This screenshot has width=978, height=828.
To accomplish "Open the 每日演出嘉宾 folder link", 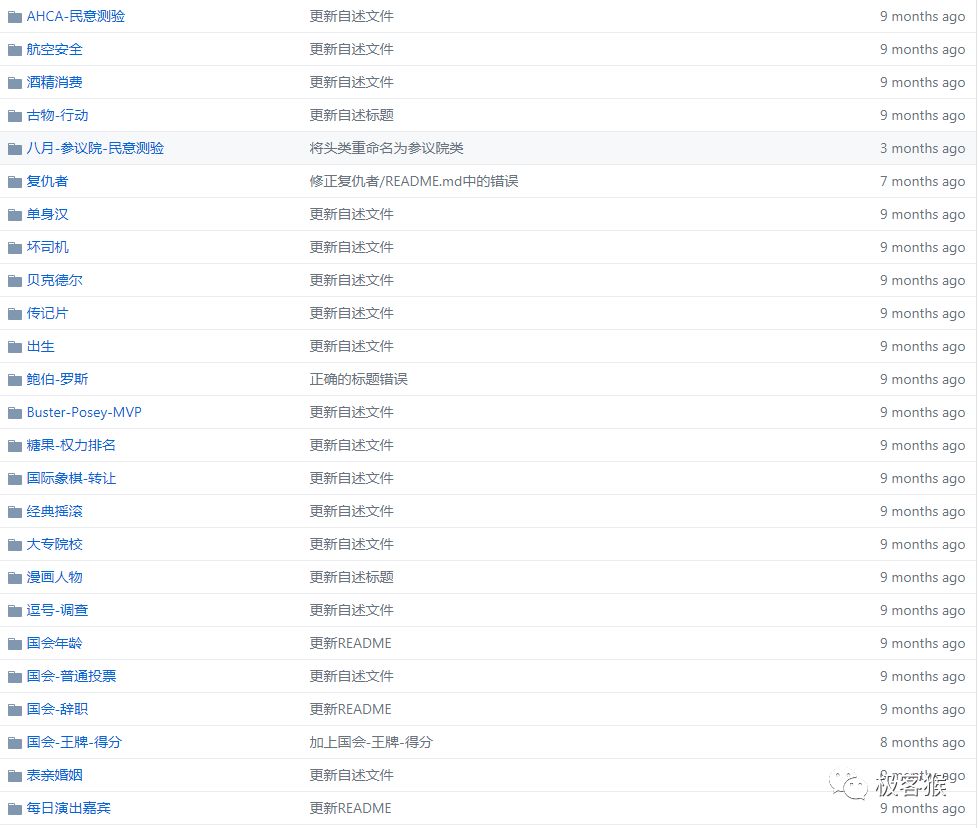I will (x=69, y=809).
